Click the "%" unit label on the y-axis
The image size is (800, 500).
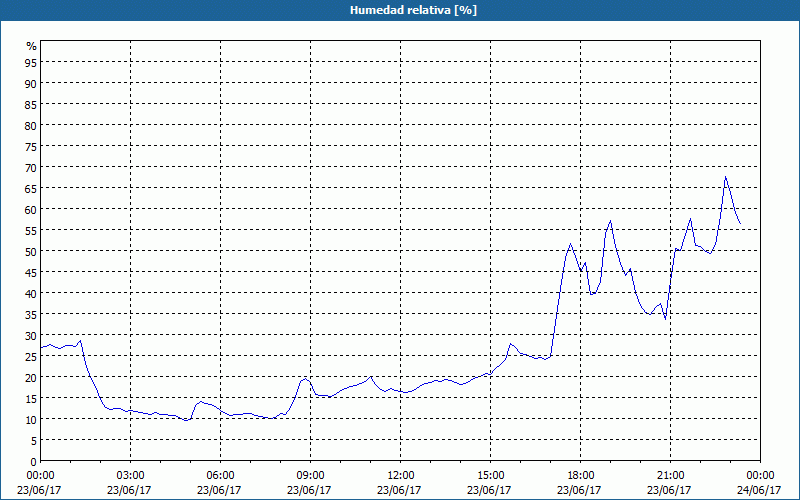tap(32, 46)
